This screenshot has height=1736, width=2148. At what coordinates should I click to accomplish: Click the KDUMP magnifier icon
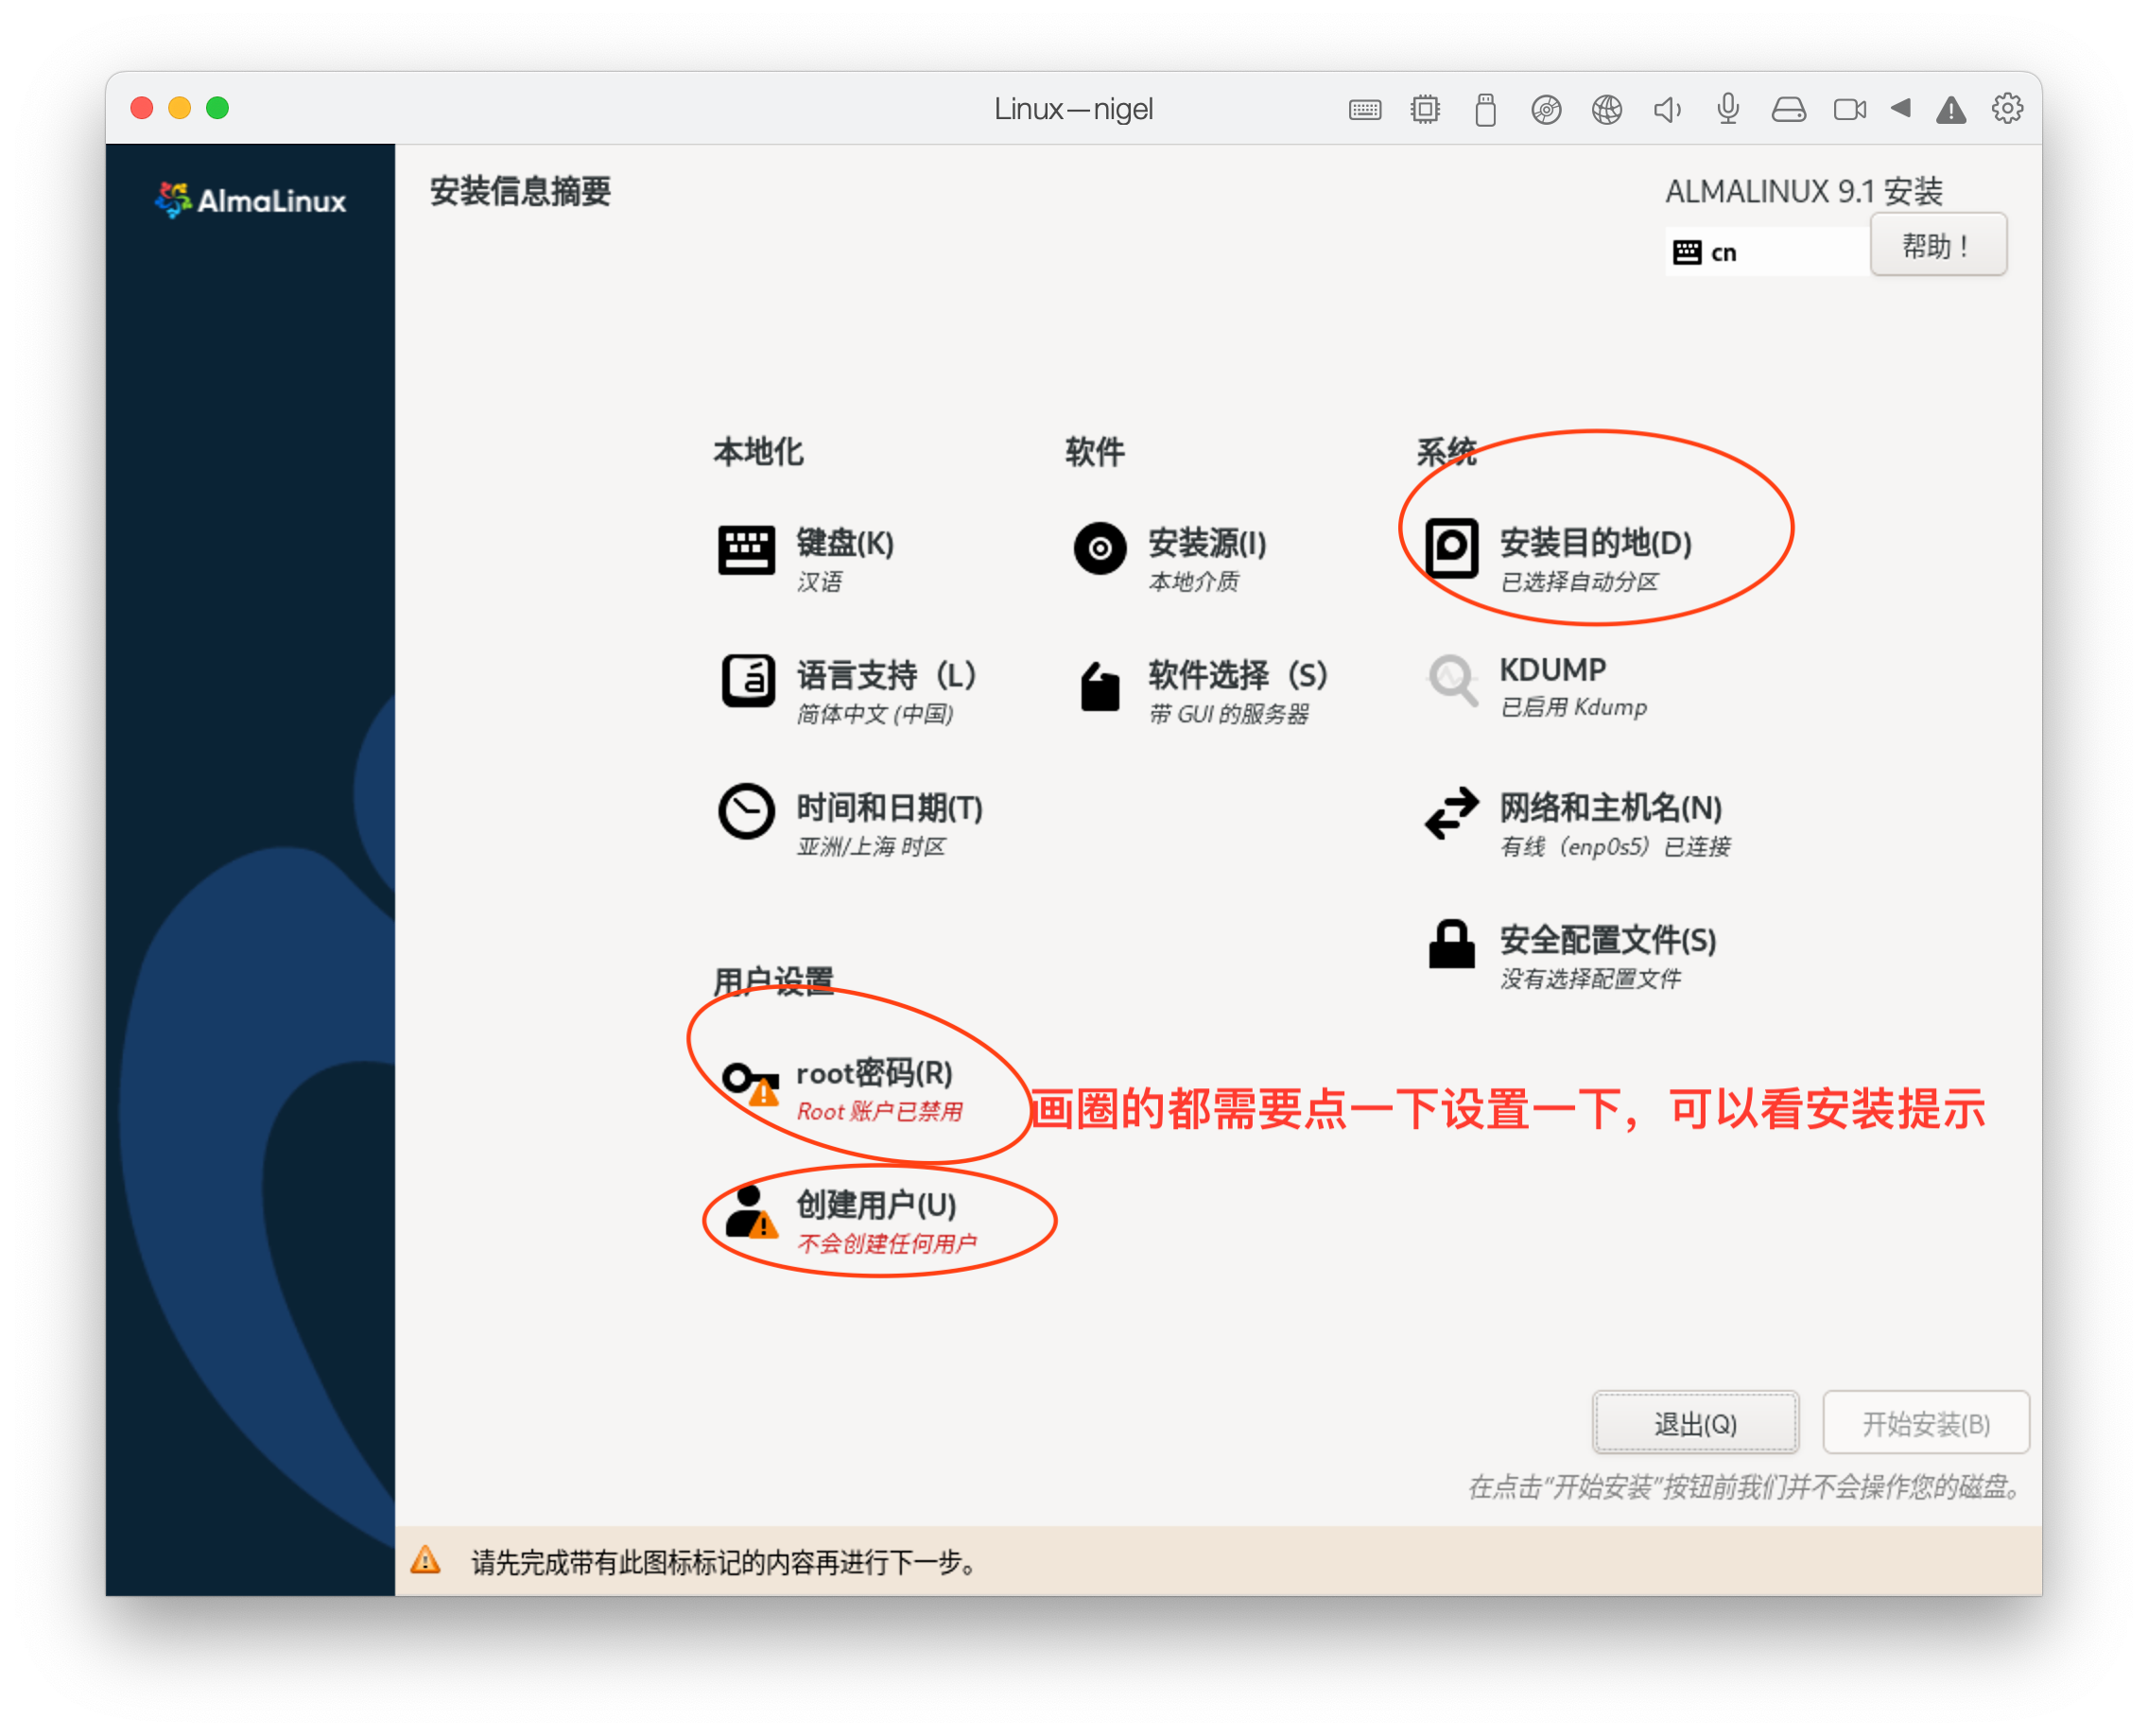[x=1452, y=680]
